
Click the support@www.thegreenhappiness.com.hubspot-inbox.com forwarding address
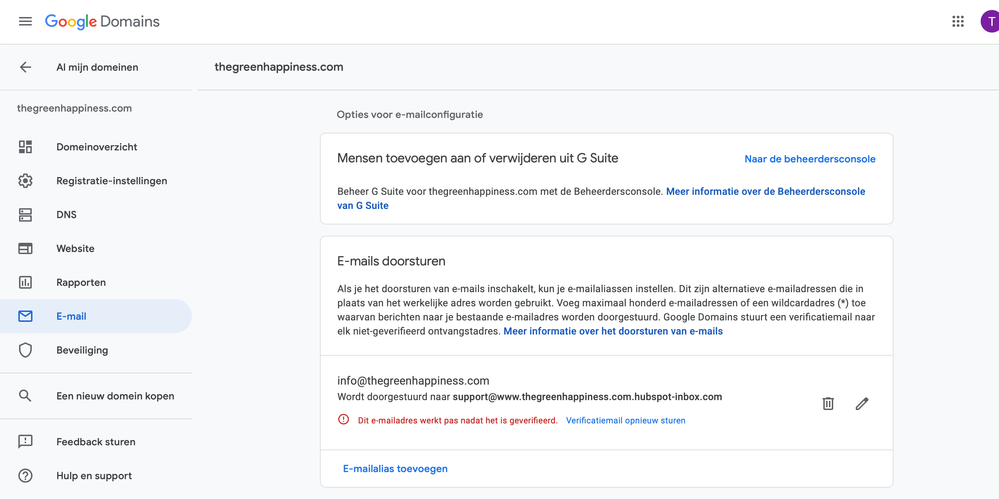(x=587, y=396)
